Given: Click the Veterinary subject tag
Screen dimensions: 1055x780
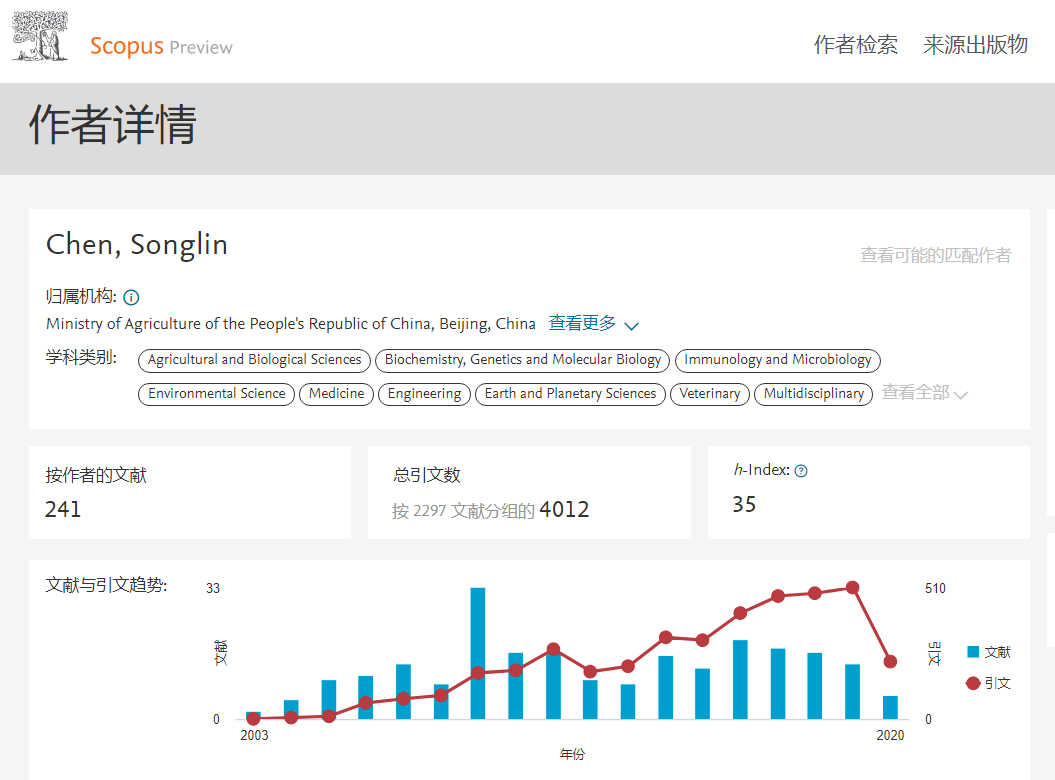Looking at the screenshot, I should pyautogui.click(x=709, y=394).
